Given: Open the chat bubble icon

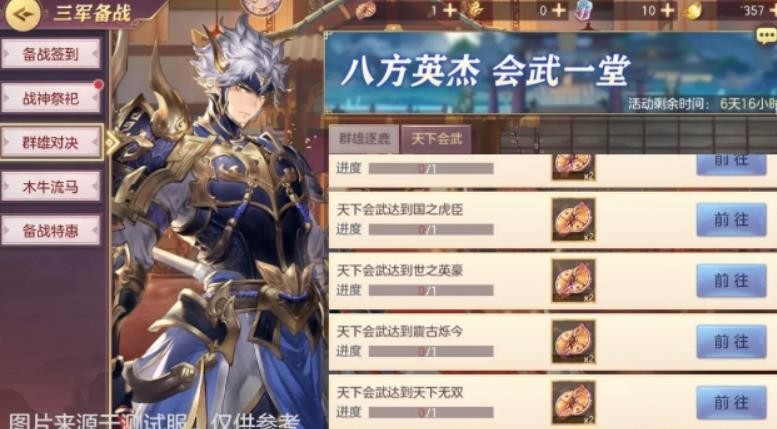Looking at the screenshot, I should pos(766,35).
